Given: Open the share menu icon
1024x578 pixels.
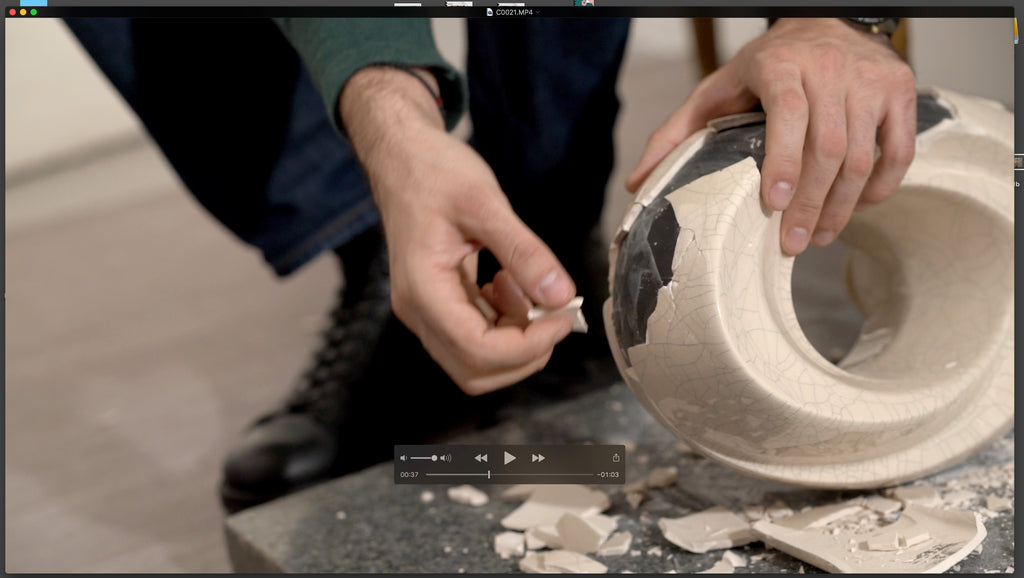Looking at the screenshot, I should pyautogui.click(x=616, y=458).
